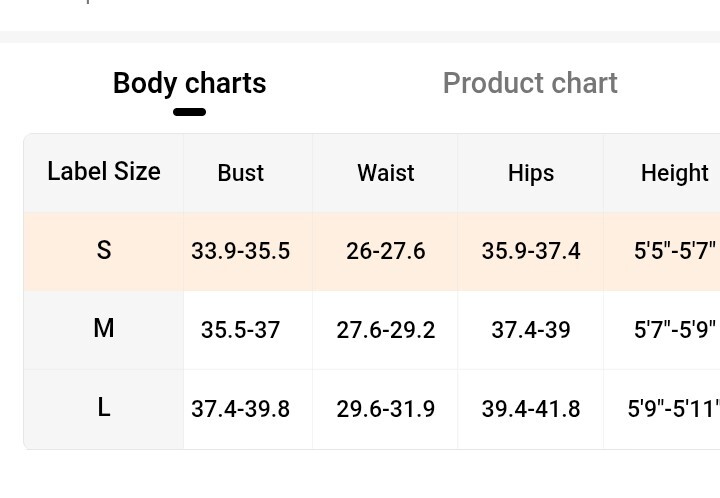The height and width of the screenshot is (498, 720).
Task: Click the 5'7"-5'9" height cell
Action: point(675,329)
